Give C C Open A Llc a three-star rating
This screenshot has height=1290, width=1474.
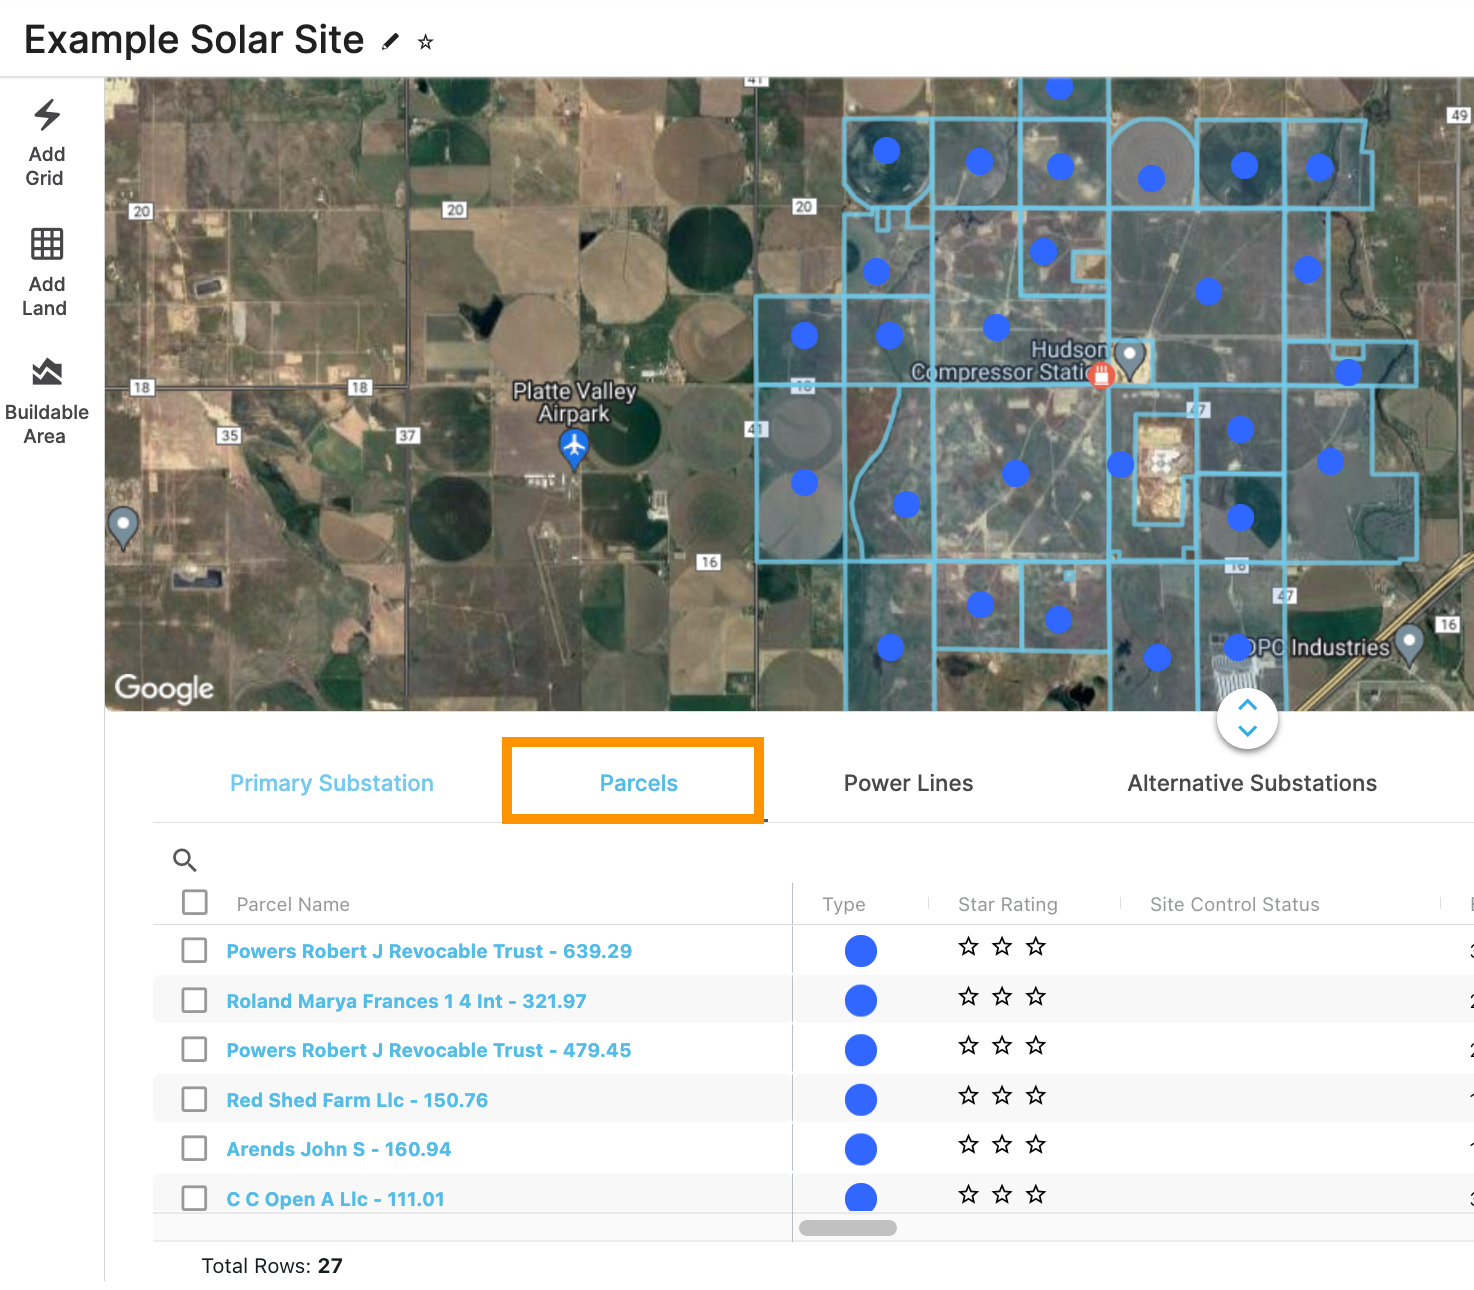coord(1036,1193)
